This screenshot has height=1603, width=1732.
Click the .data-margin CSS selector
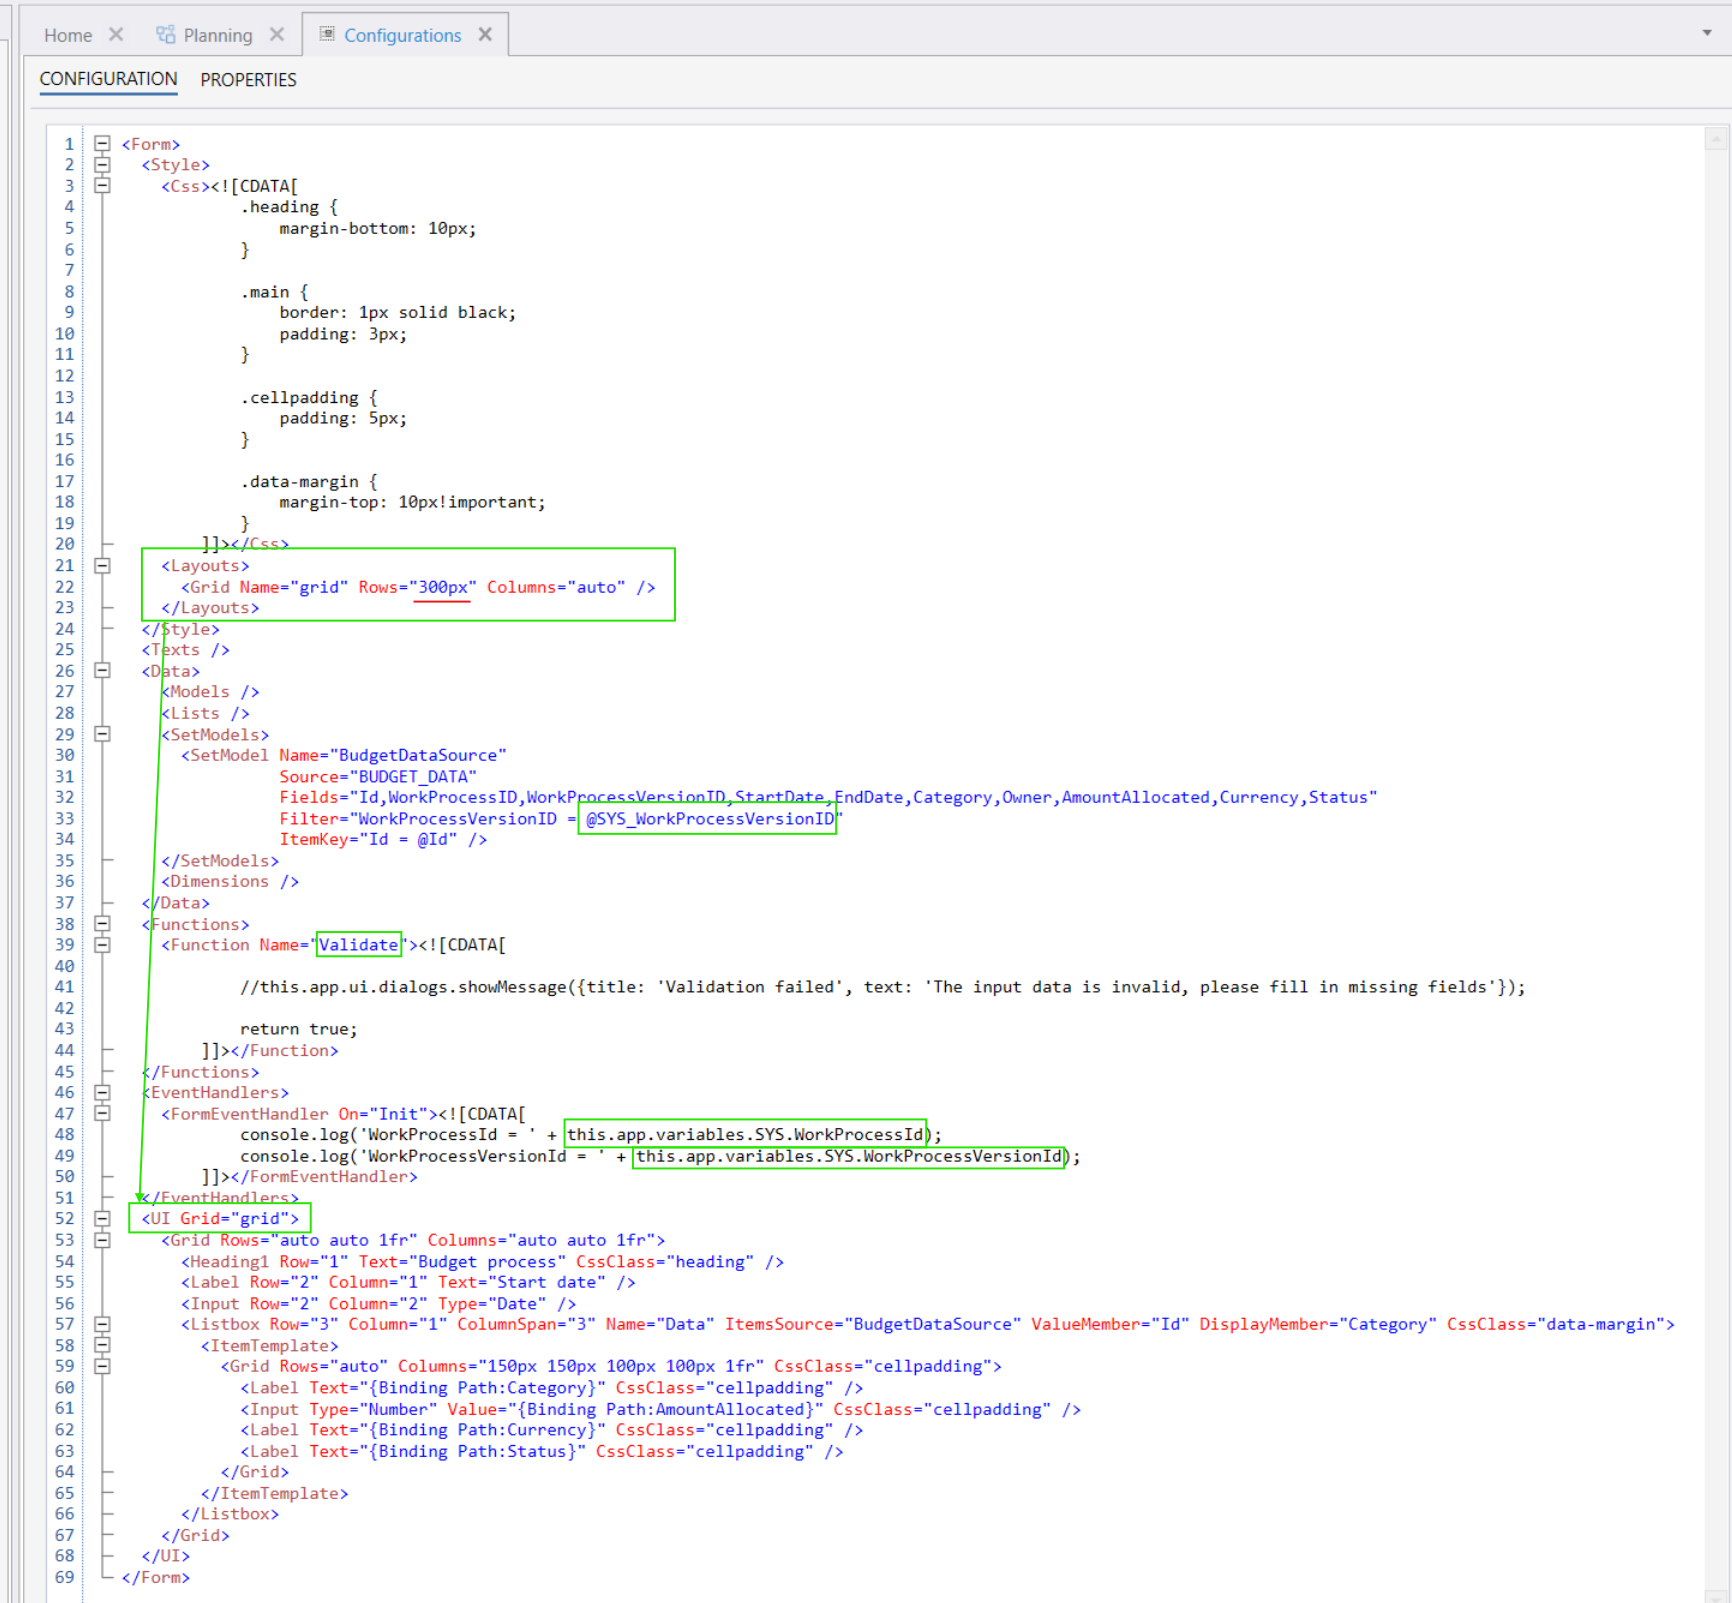click(x=299, y=482)
